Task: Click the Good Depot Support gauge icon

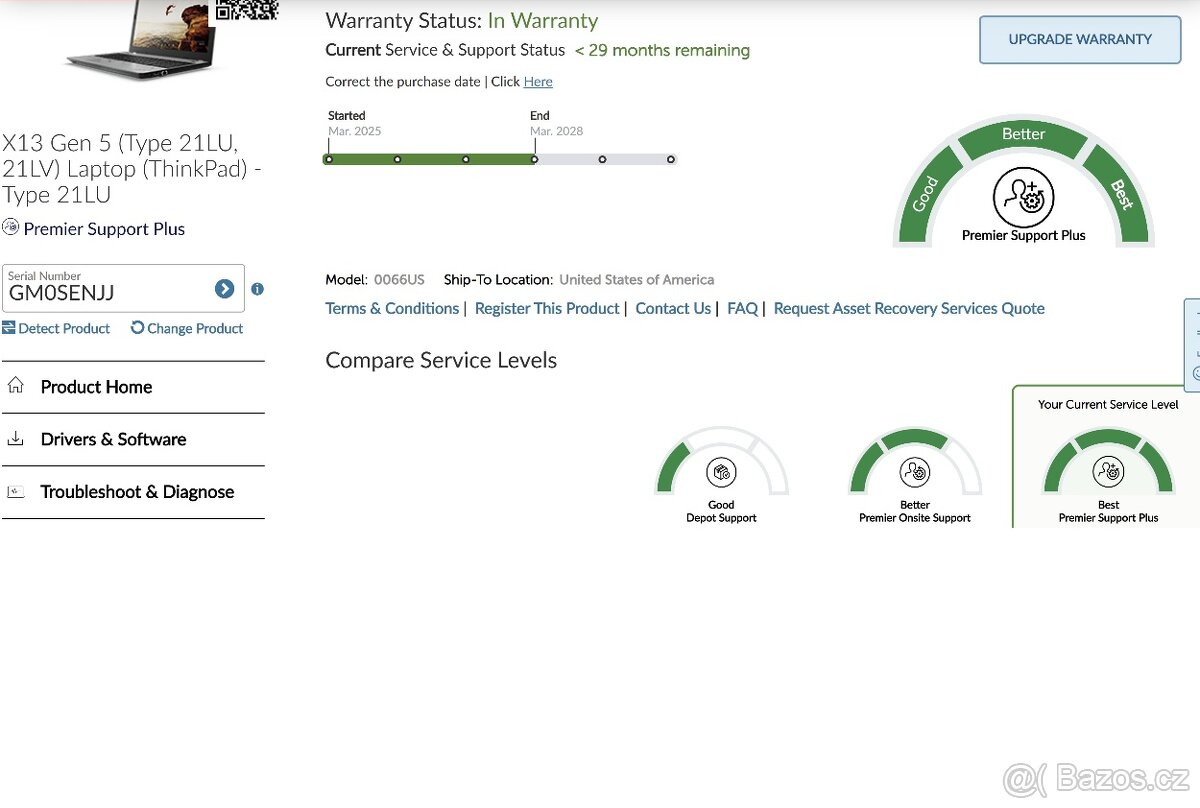Action: (x=721, y=472)
